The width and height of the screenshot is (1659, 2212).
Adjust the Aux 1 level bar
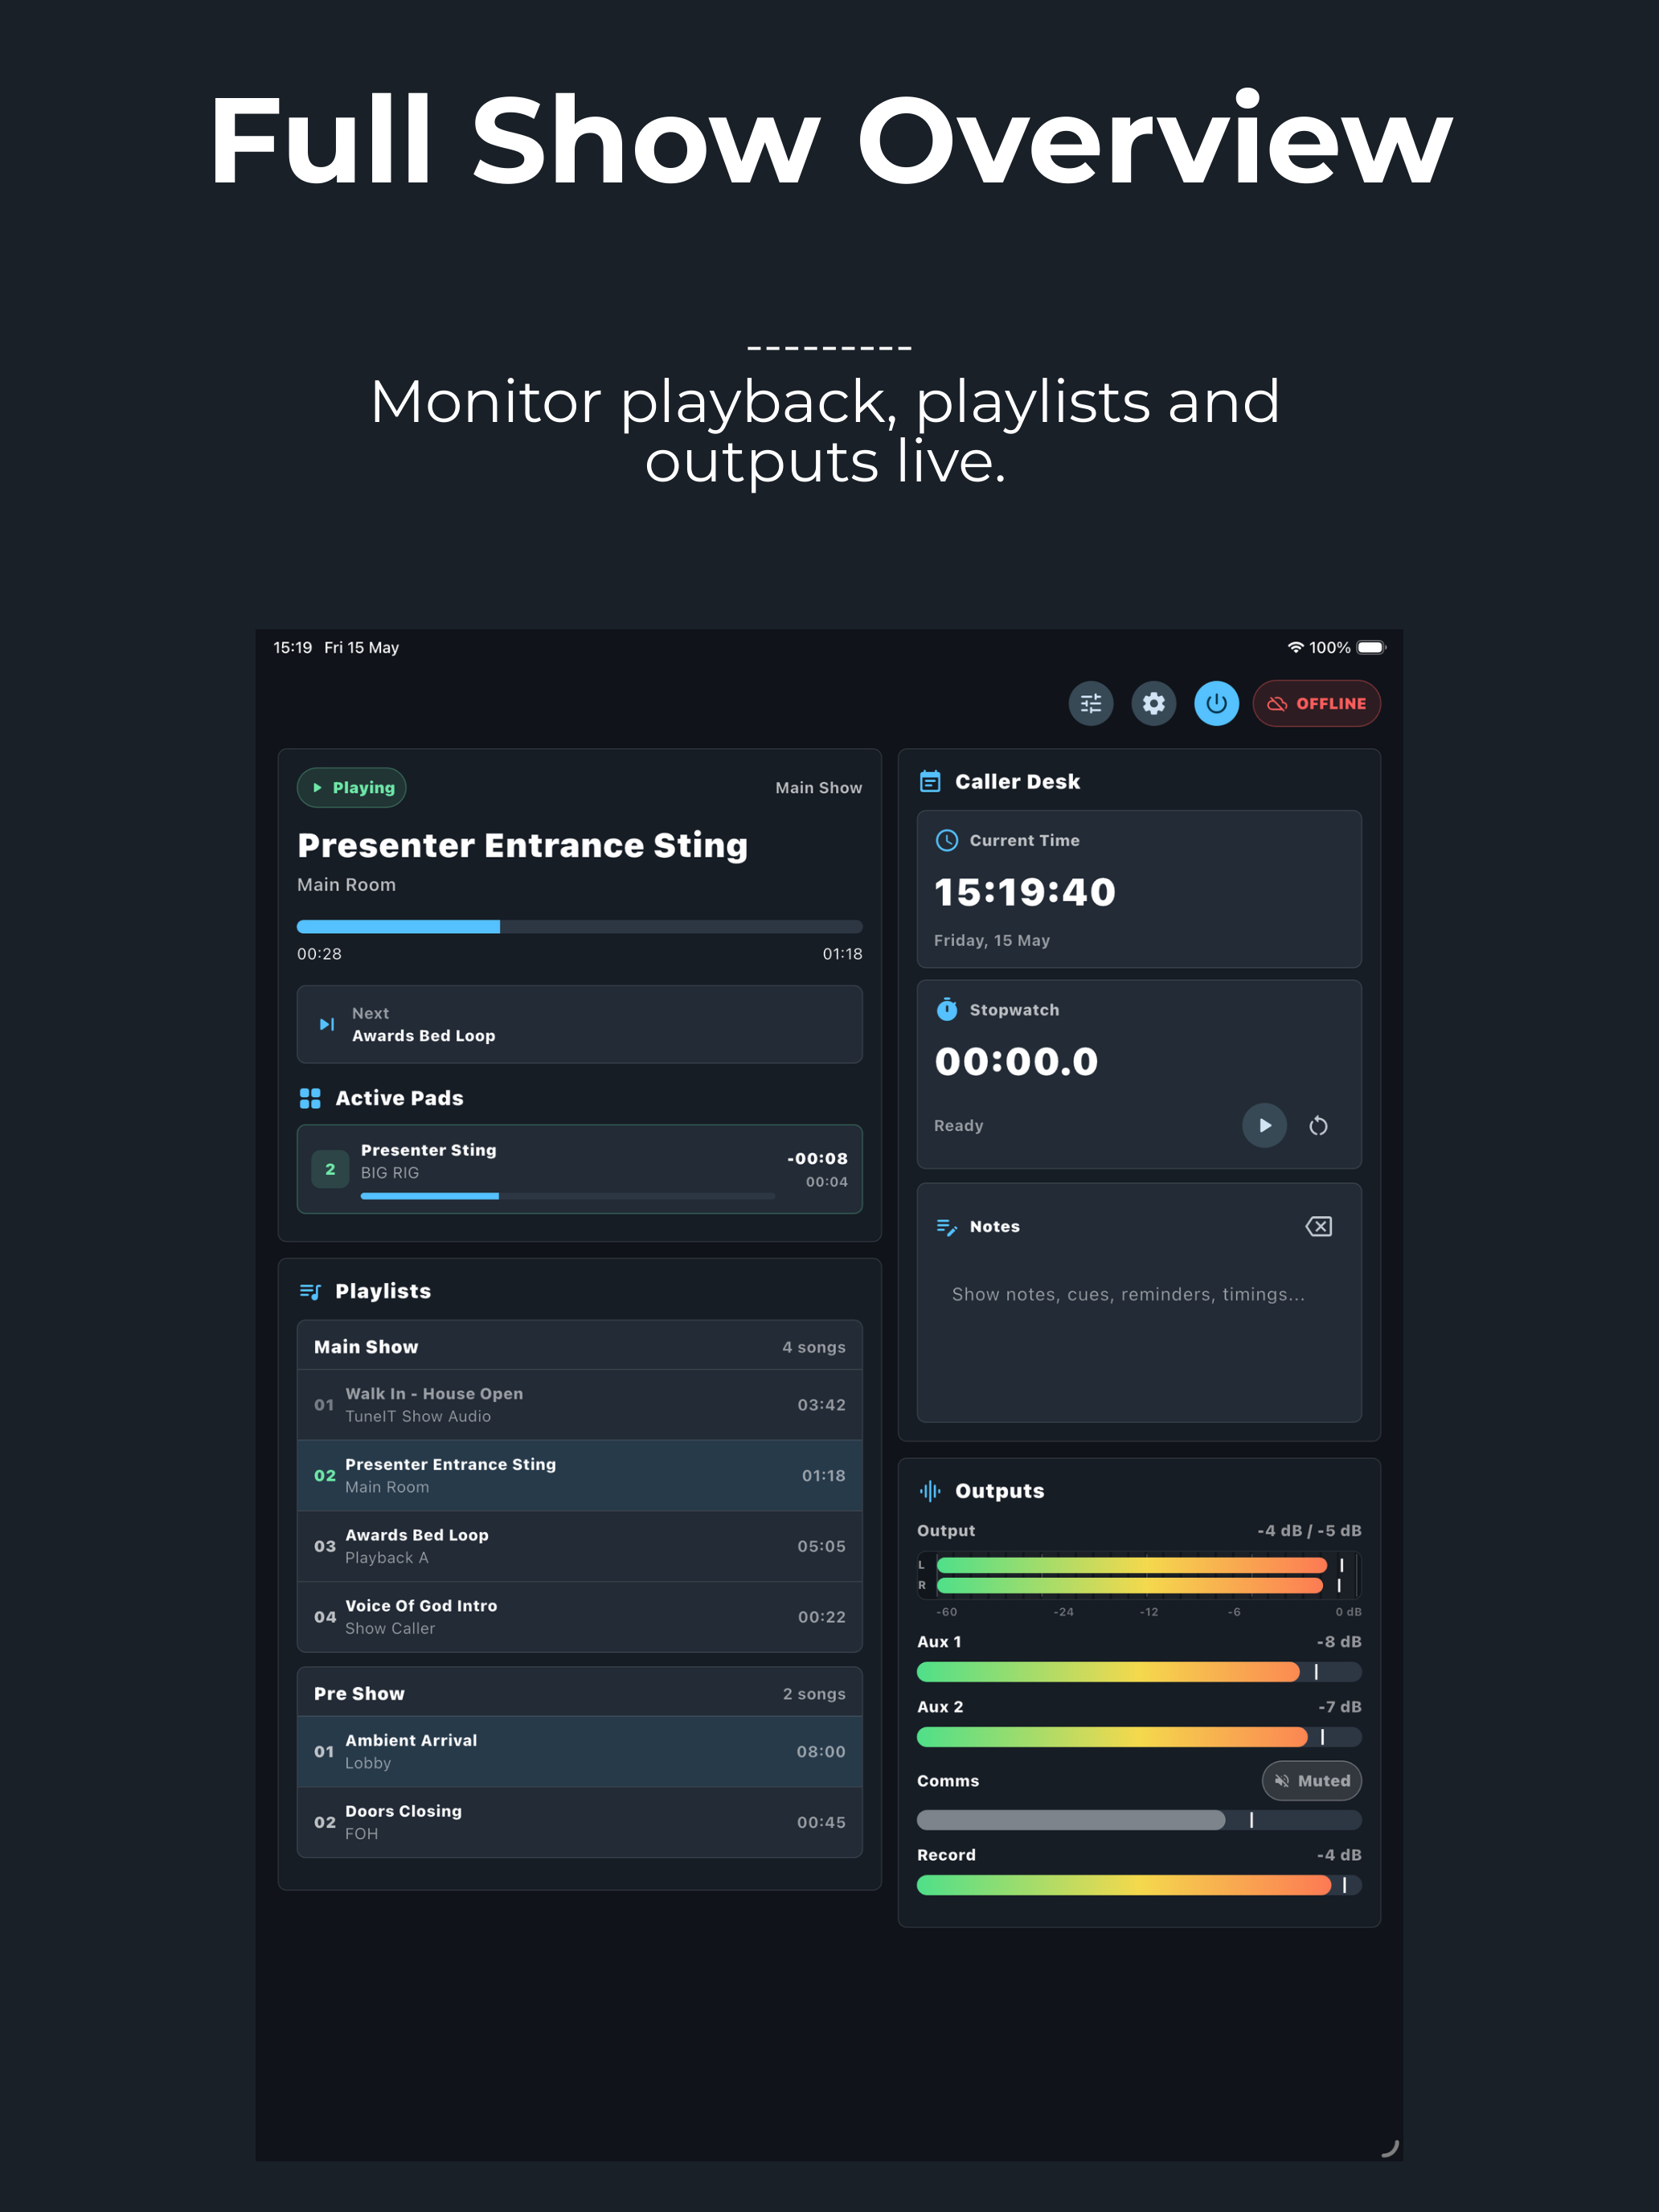[1139, 1672]
